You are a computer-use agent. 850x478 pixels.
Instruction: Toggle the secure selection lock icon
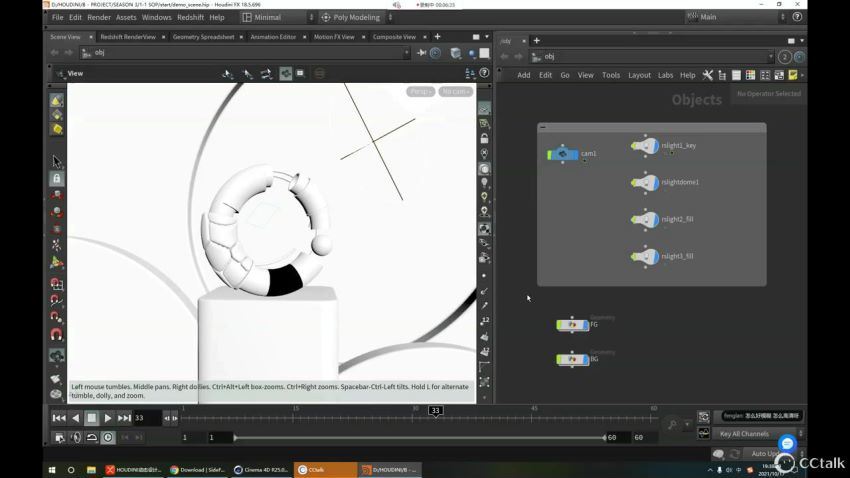click(x=56, y=178)
